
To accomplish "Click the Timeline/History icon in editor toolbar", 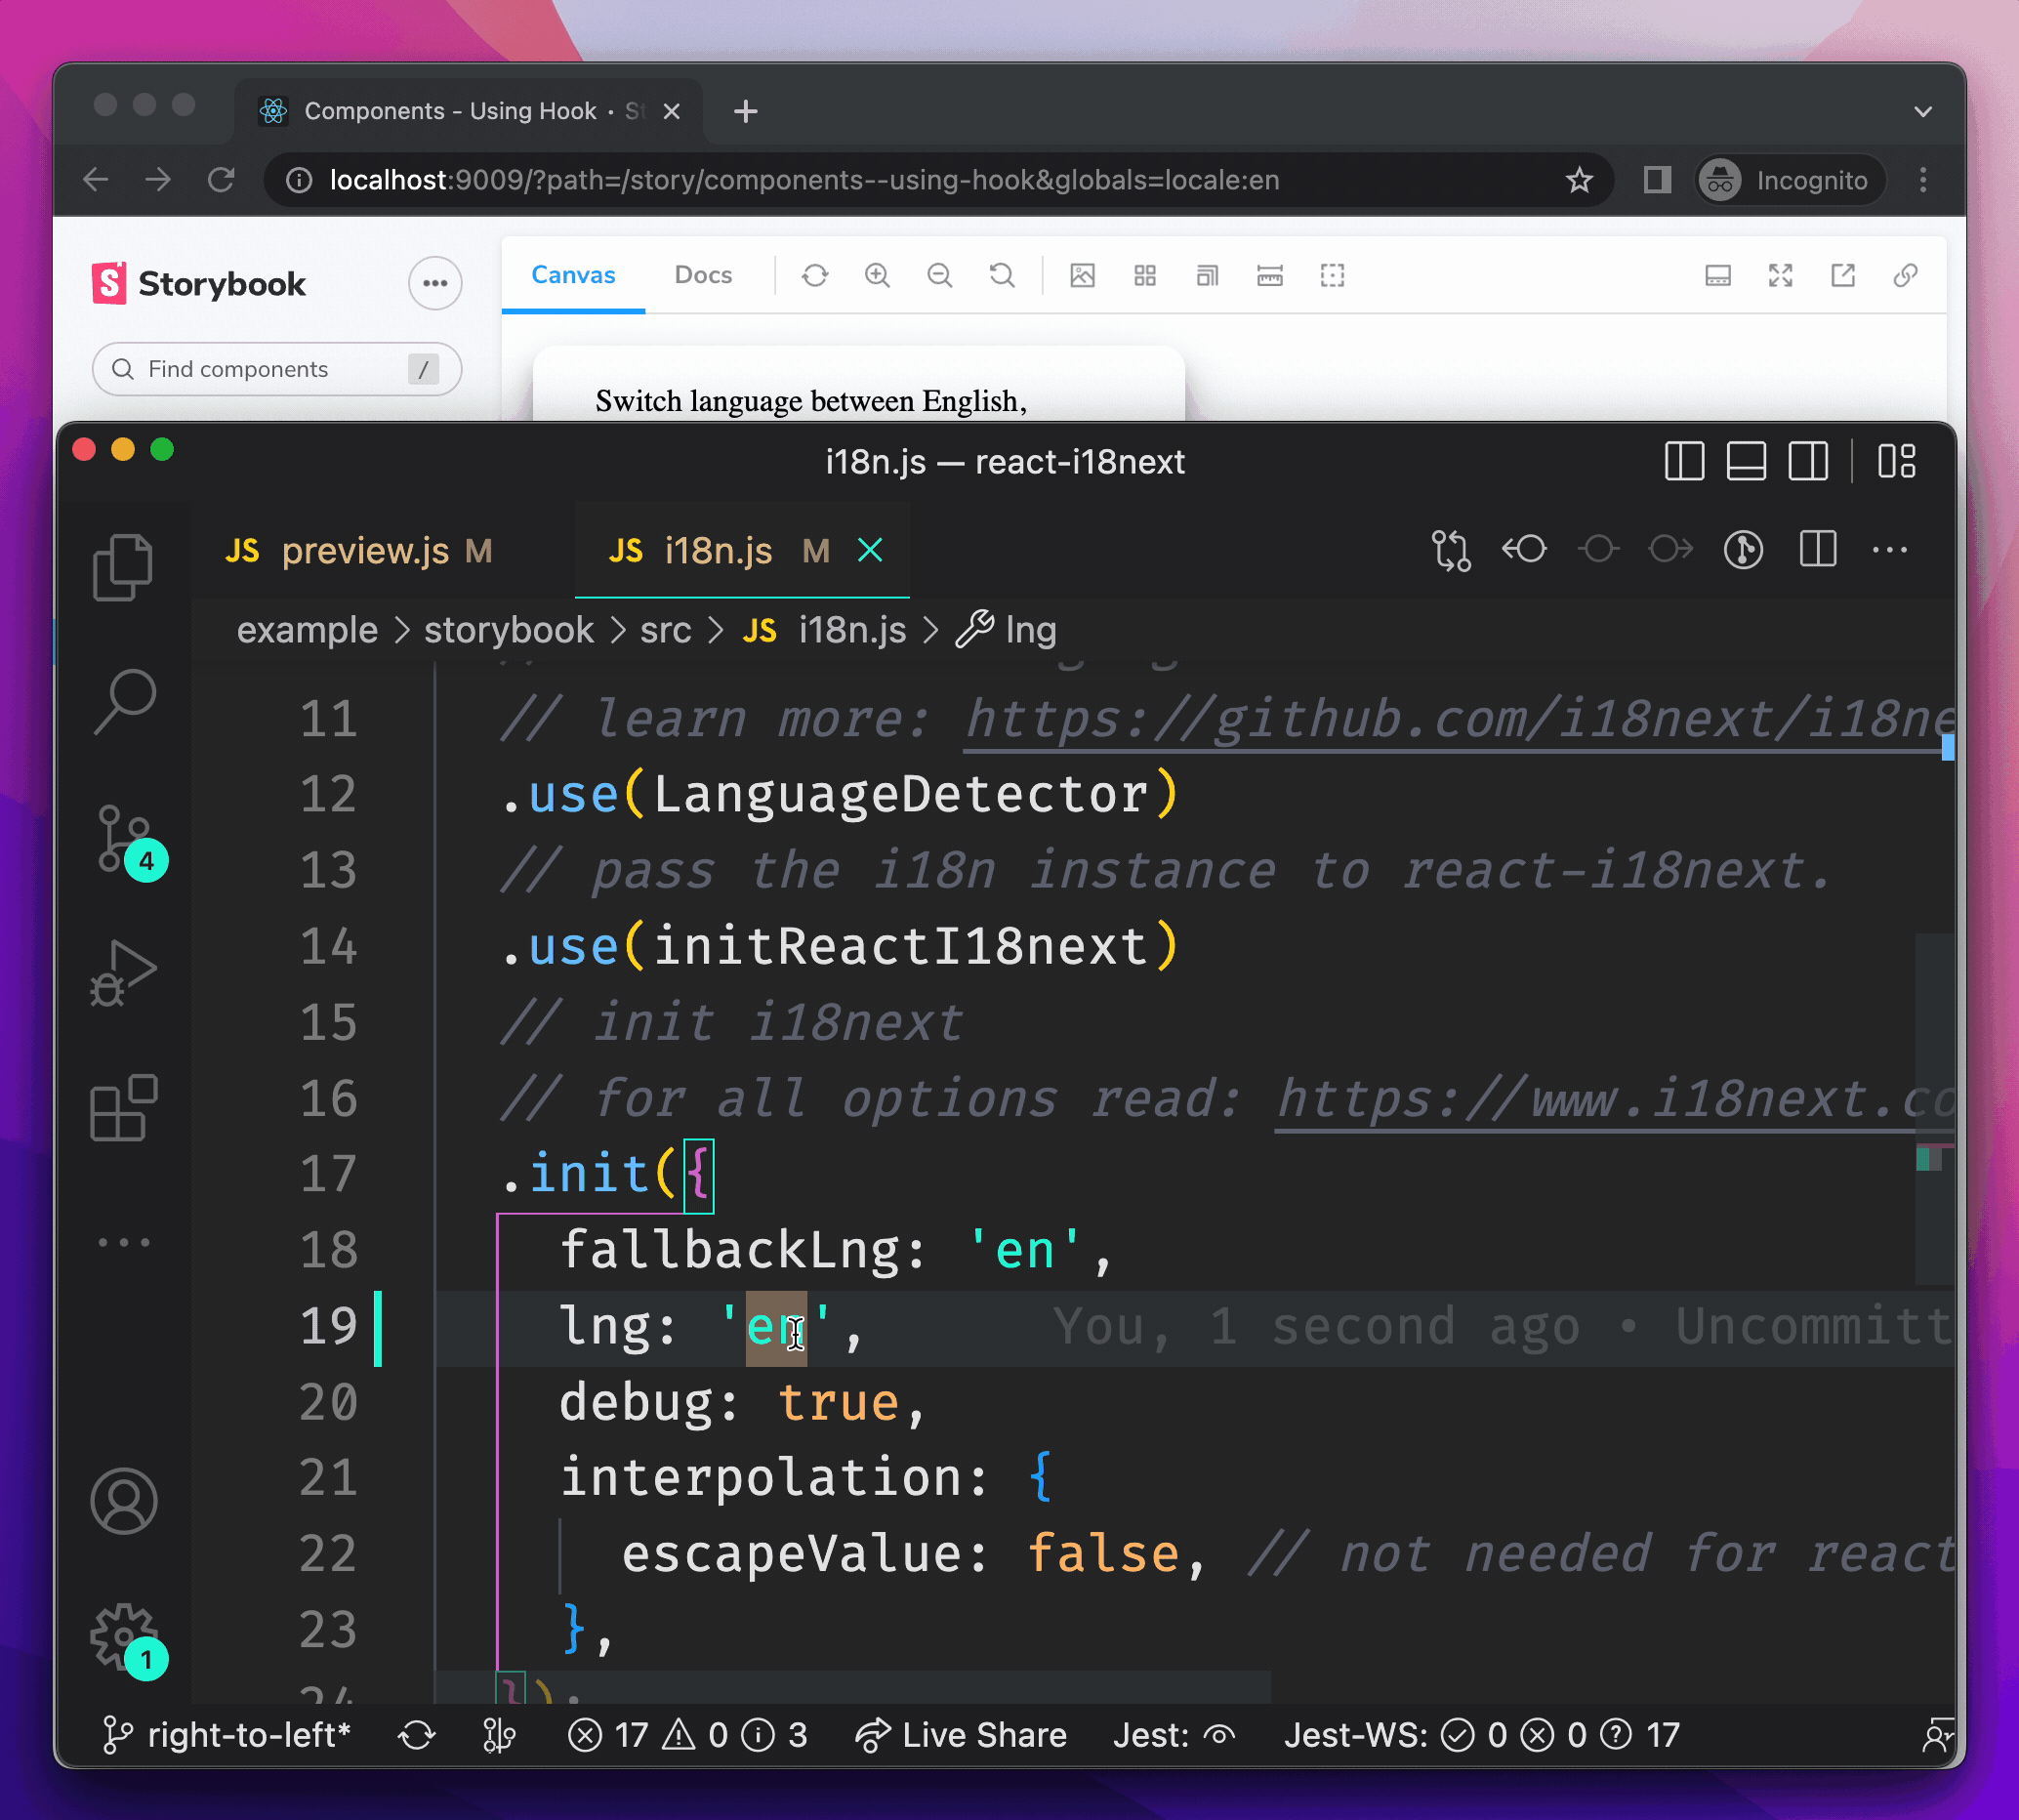I will coord(1743,552).
